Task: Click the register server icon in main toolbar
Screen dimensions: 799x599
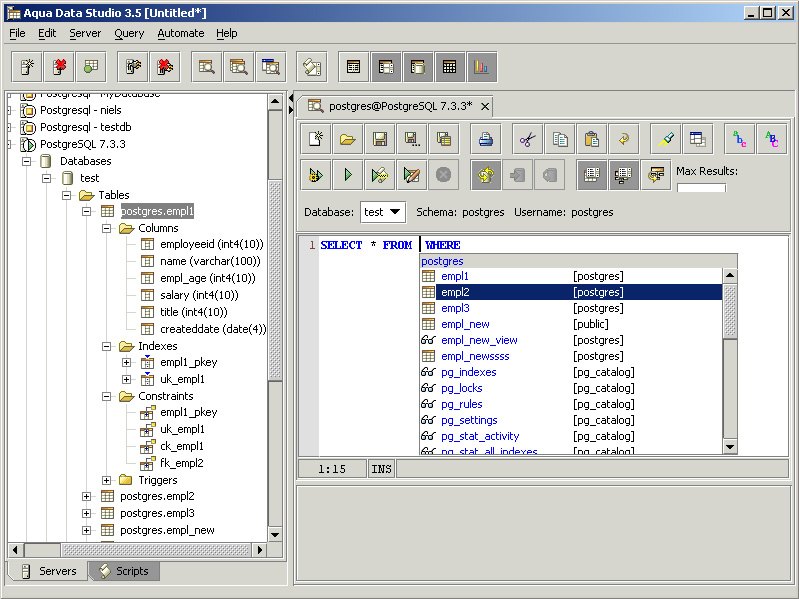Action: (x=27, y=67)
